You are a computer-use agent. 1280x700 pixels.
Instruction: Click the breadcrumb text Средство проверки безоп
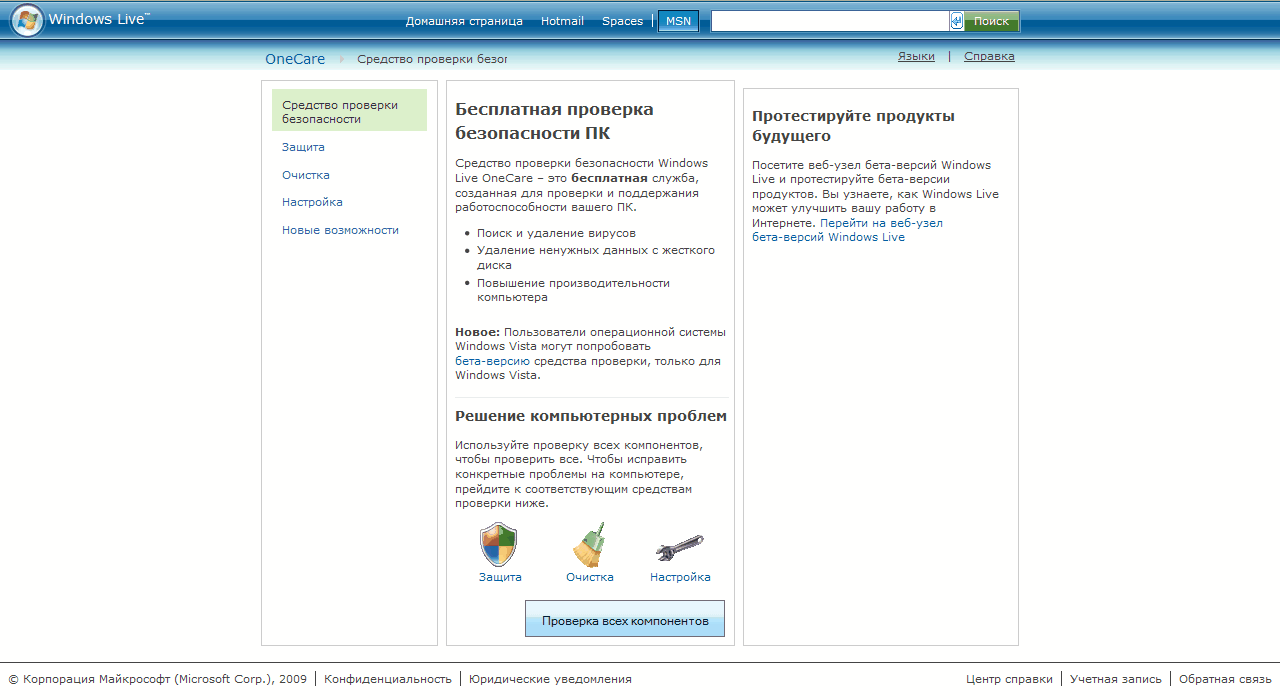coord(432,59)
